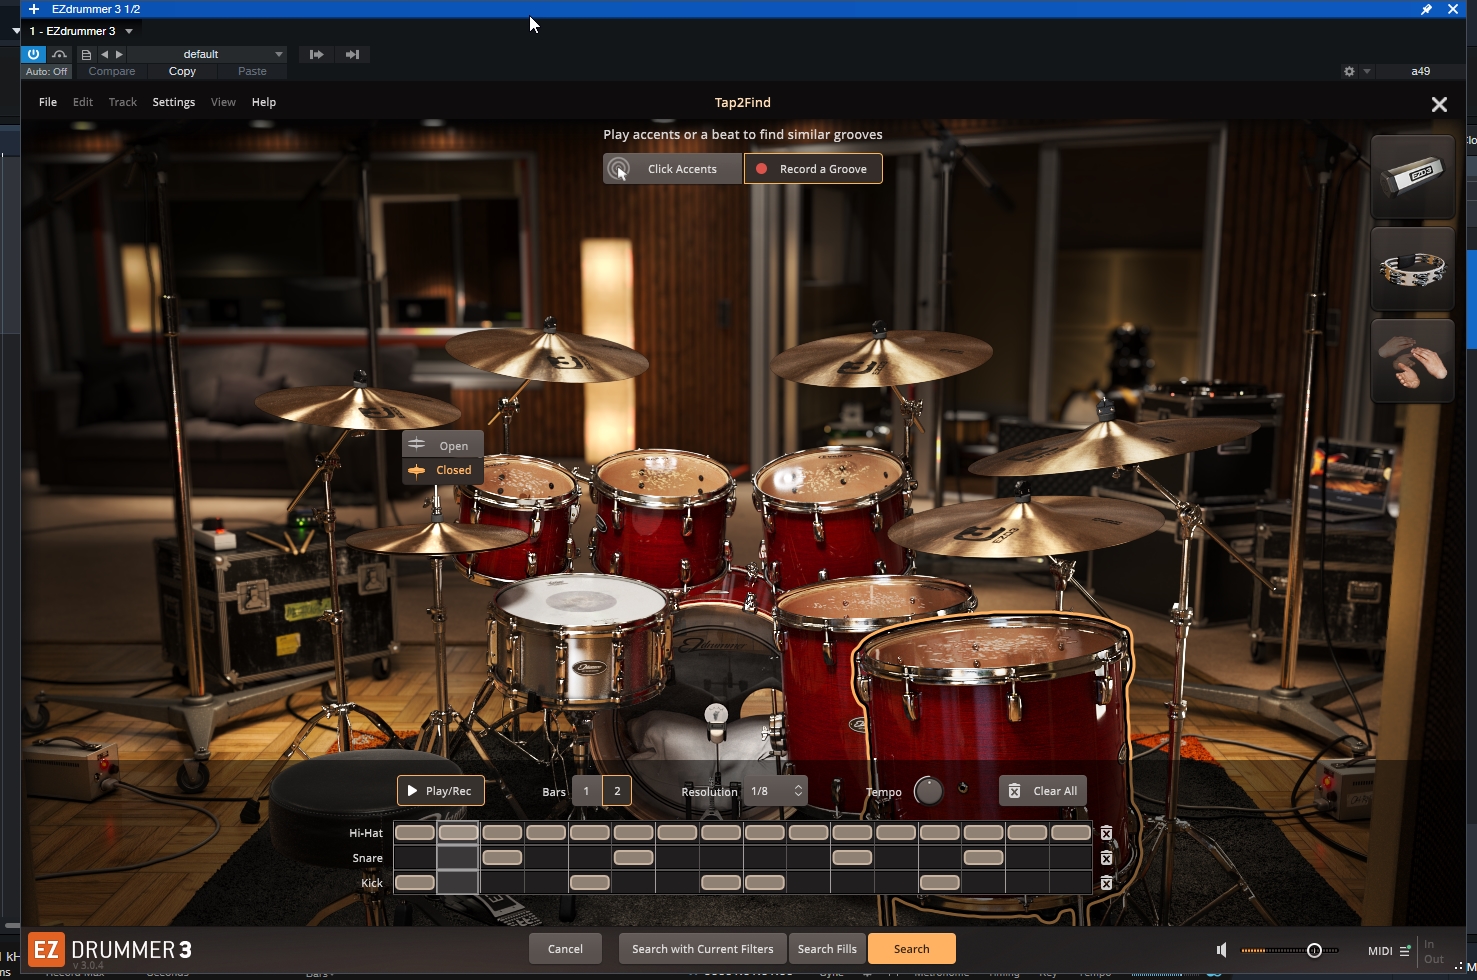Open the Resolution 1/8 stepper dropdown
1477x980 pixels.
[776, 791]
